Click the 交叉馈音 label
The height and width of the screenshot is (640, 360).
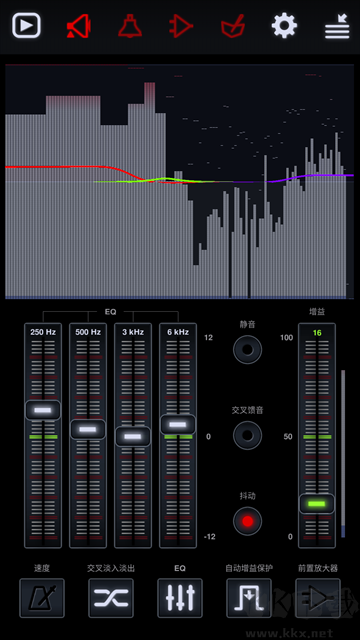[247, 410]
